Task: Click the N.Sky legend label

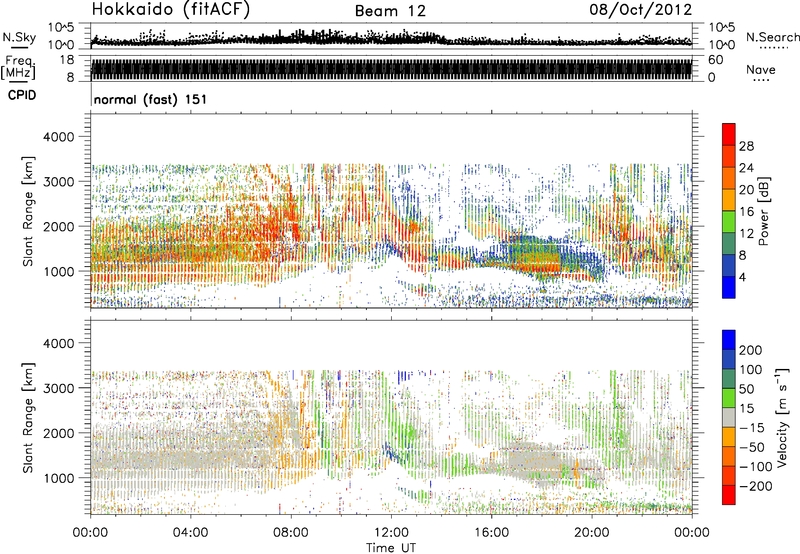Action: 19,37
